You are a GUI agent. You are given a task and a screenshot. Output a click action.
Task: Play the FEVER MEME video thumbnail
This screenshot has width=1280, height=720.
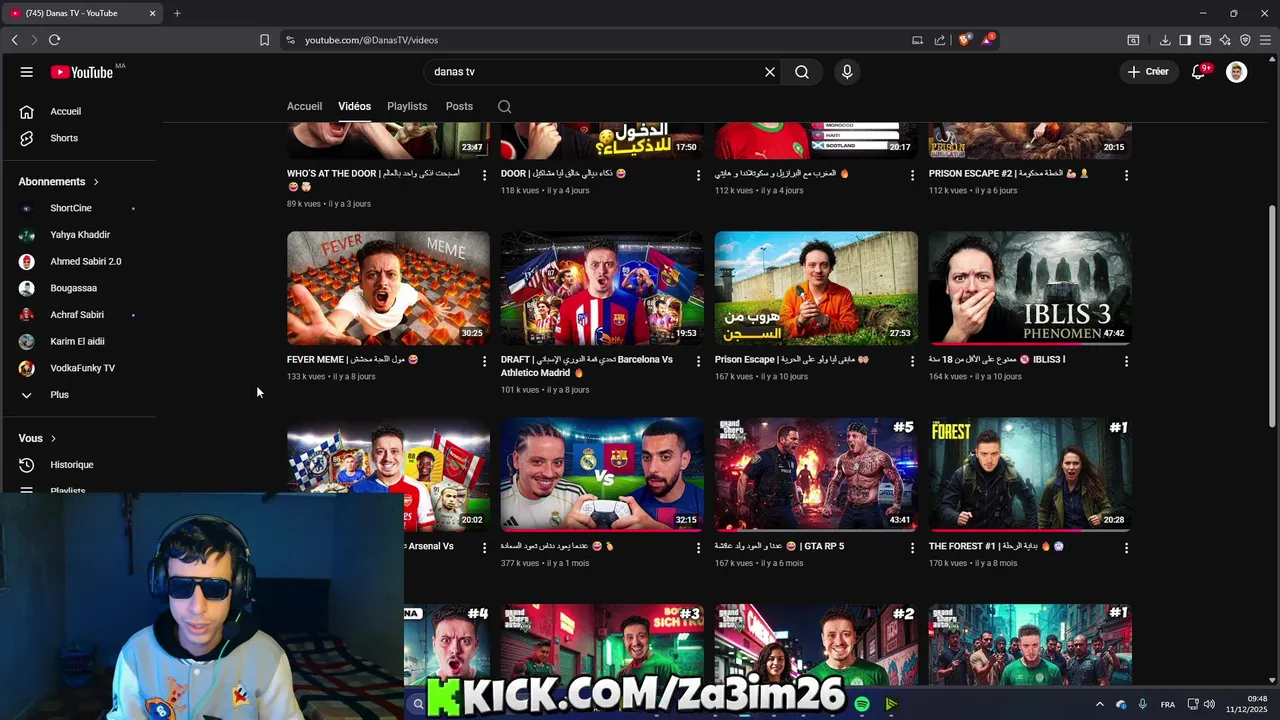tap(388, 288)
